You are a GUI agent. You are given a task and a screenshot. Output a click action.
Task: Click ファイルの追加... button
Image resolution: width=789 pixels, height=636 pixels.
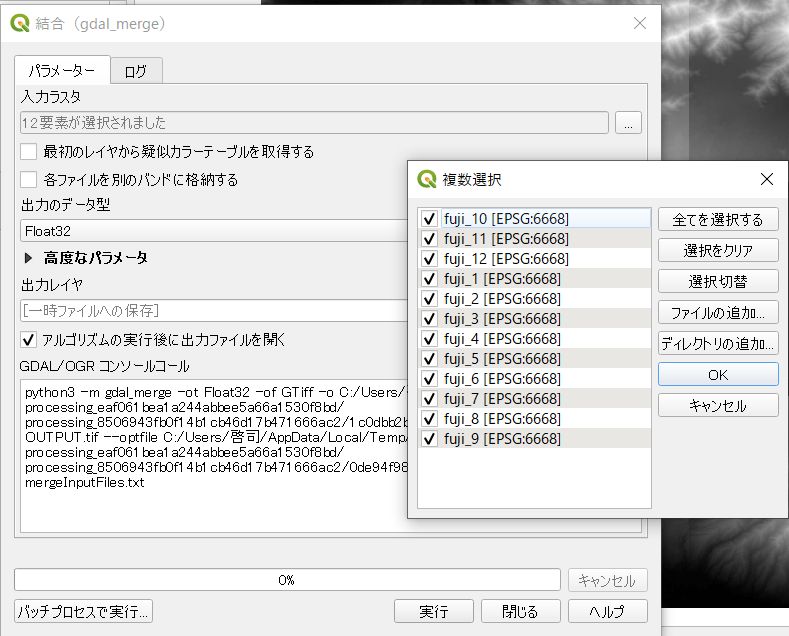tap(718, 312)
